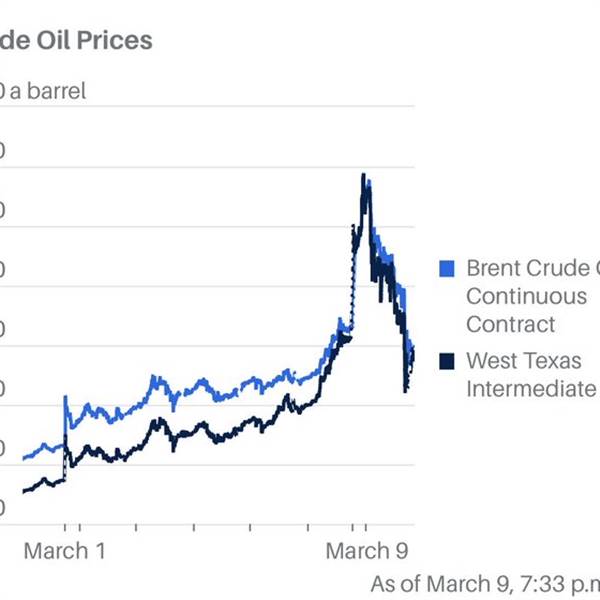The image size is (600, 600).
Task: Click the 'Intermediate' word in the legend
Action: (x=531, y=388)
